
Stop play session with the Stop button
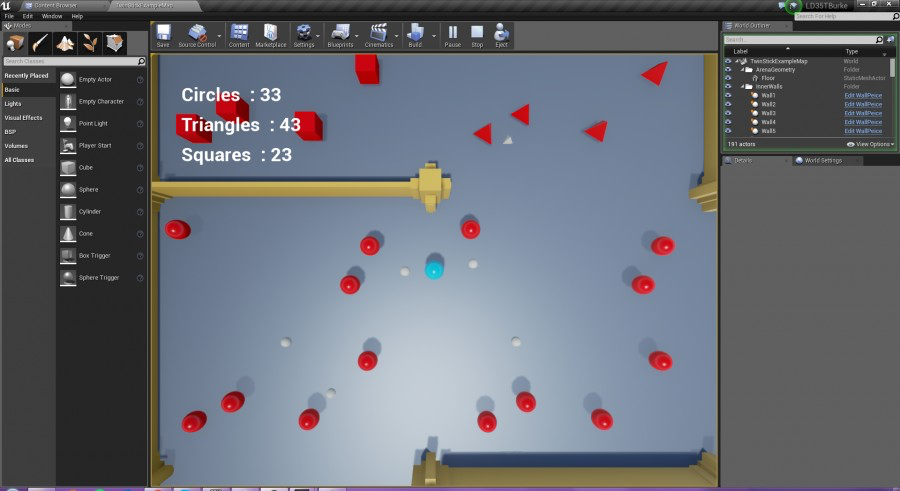[x=477, y=36]
